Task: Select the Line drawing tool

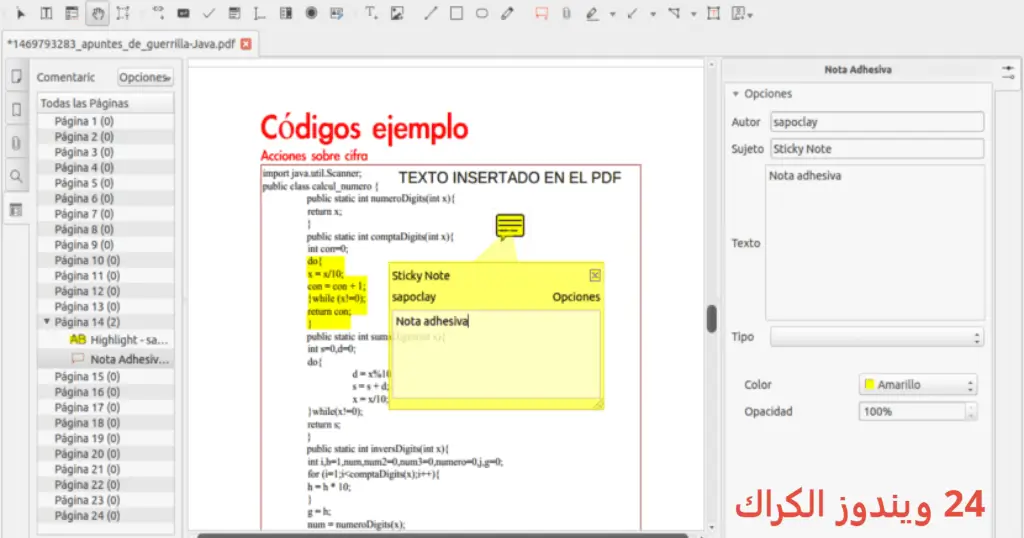Action: pyautogui.click(x=430, y=13)
